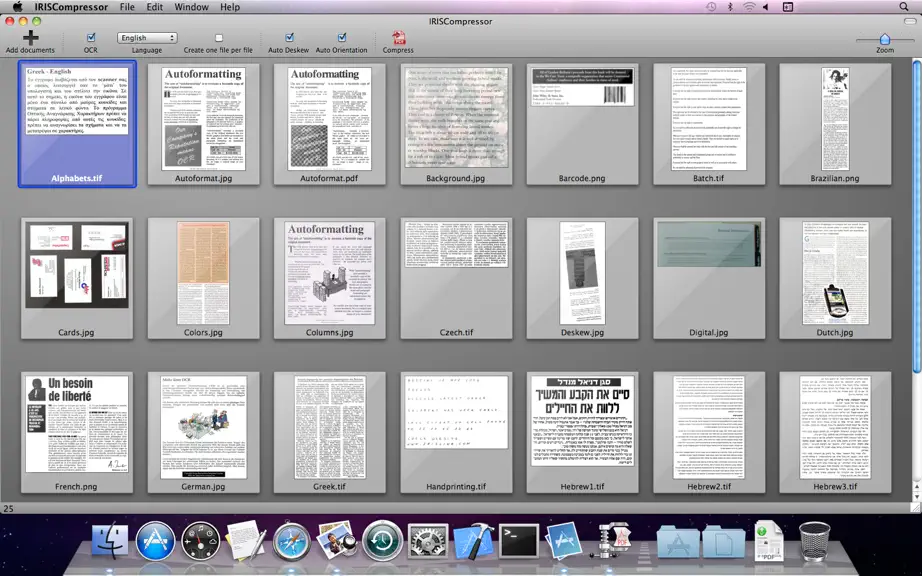Viewport: 922px width, 576px height.
Task: Disable the OCR checkbox
Action: click(91, 38)
